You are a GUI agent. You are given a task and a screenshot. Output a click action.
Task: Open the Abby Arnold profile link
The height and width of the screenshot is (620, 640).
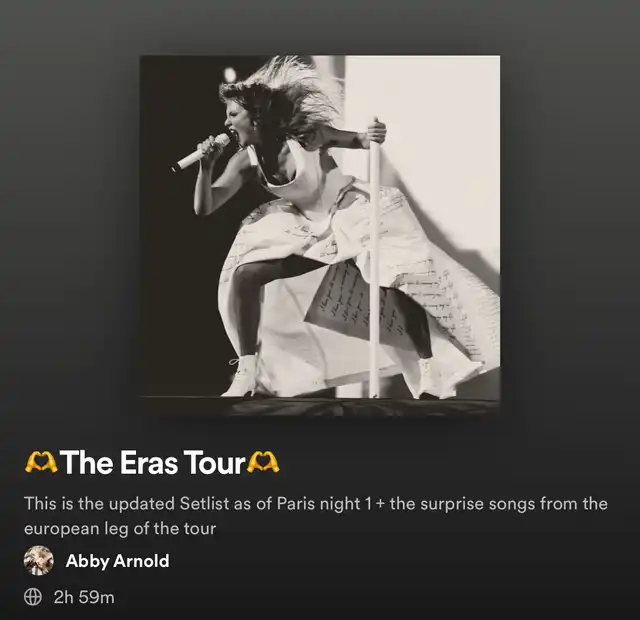(118, 561)
